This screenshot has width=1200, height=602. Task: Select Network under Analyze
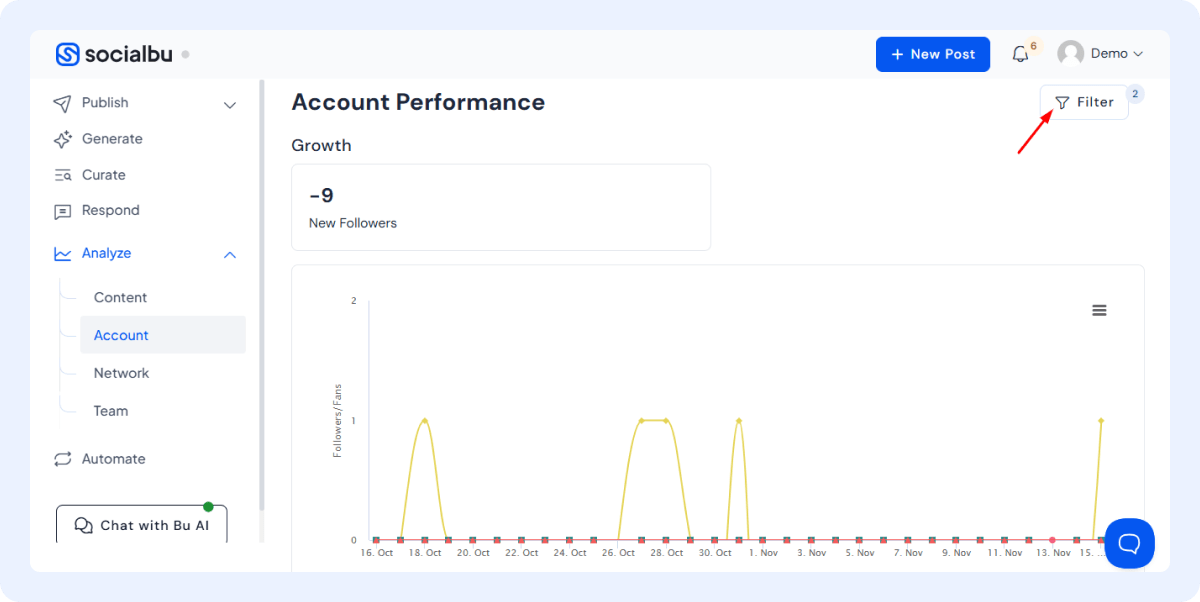pos(121,373)
